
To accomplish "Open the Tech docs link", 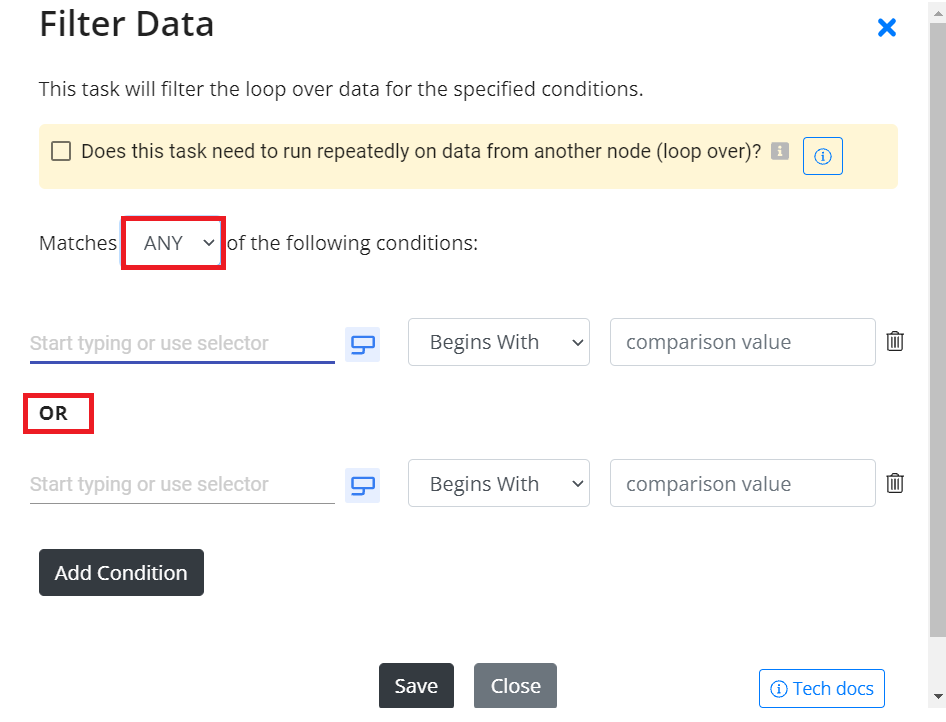I will coord(822,688).
